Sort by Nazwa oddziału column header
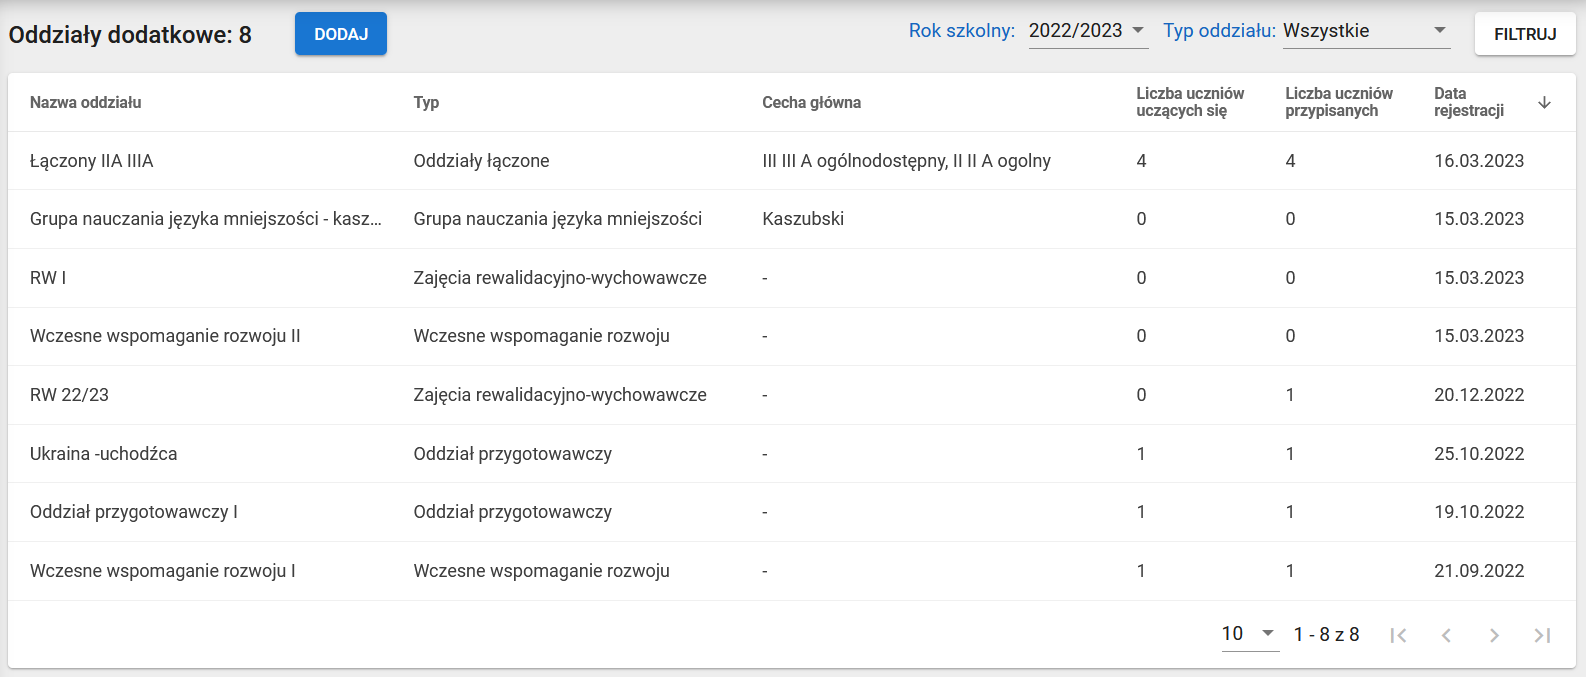1586x677 pixels. click(x=86, y=102)
